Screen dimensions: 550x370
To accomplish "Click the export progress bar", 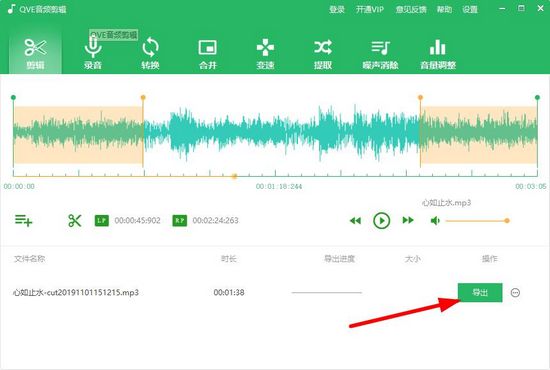I will [x=327, y=292].
